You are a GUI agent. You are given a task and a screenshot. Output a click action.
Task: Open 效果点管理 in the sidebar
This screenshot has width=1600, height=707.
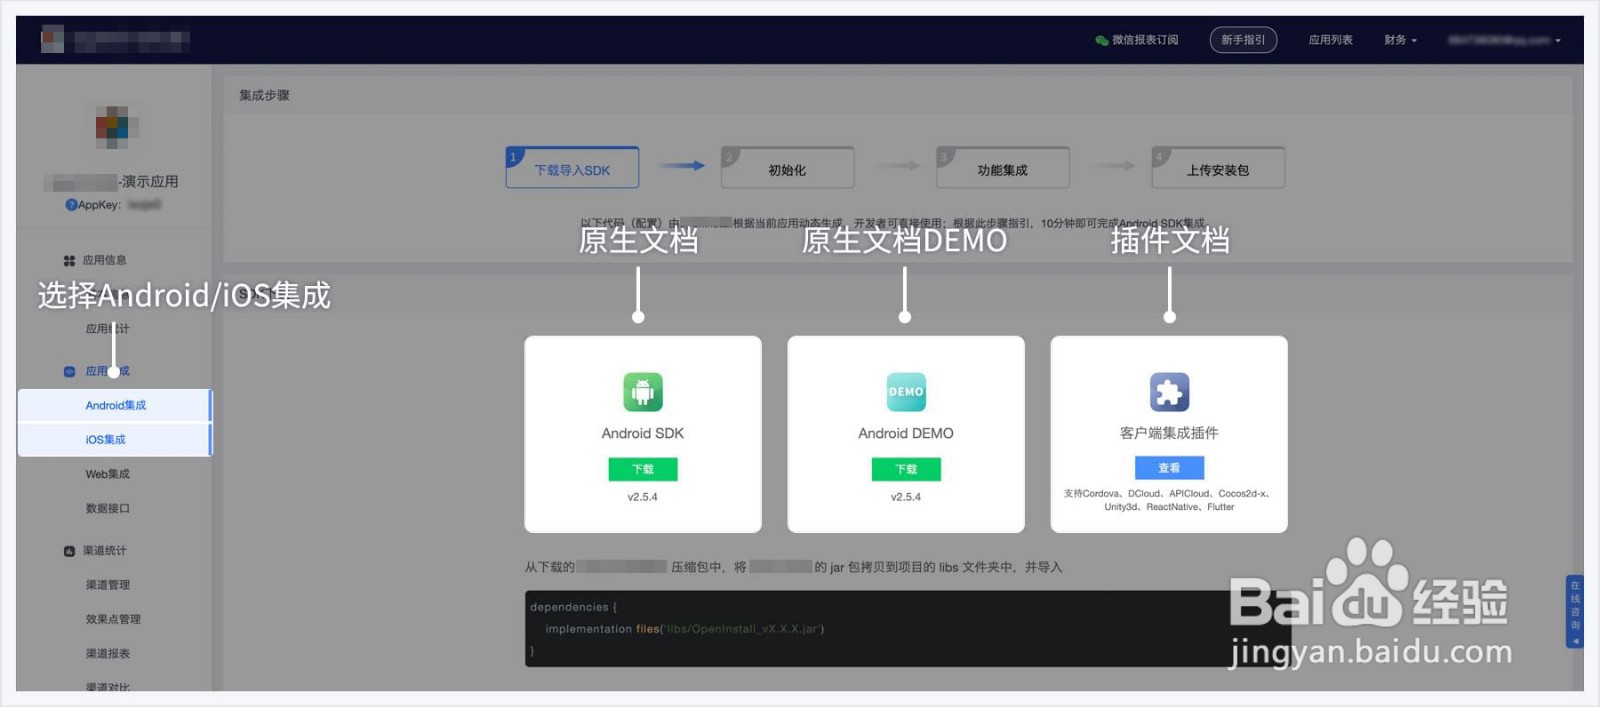pyautogui.click(x=113, y=619)
